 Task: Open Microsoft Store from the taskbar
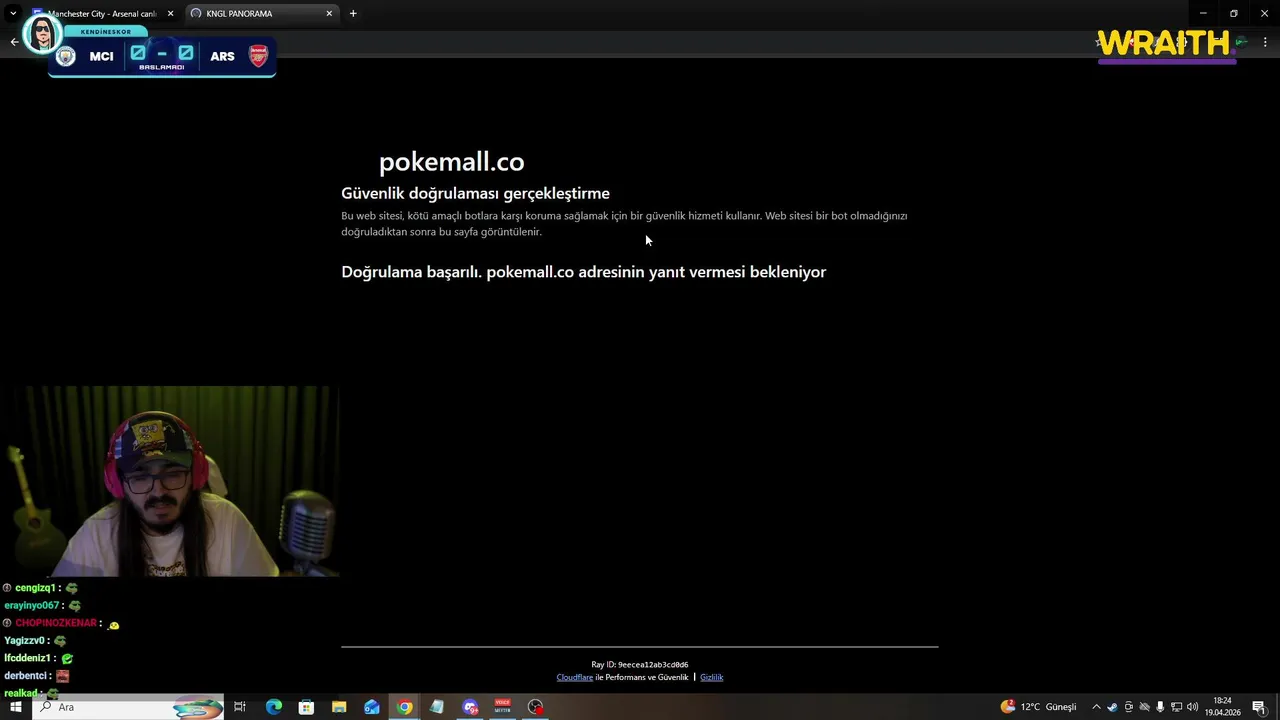click(306, 707)
